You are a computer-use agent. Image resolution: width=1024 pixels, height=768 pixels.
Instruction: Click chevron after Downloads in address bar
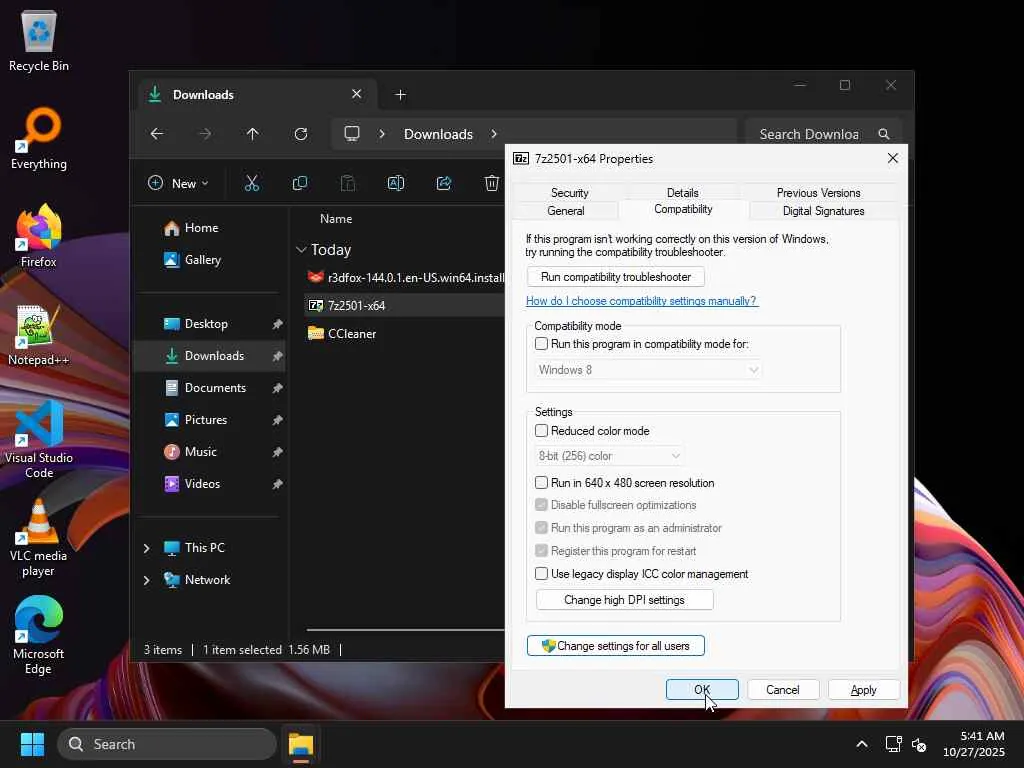pos(494,134)
